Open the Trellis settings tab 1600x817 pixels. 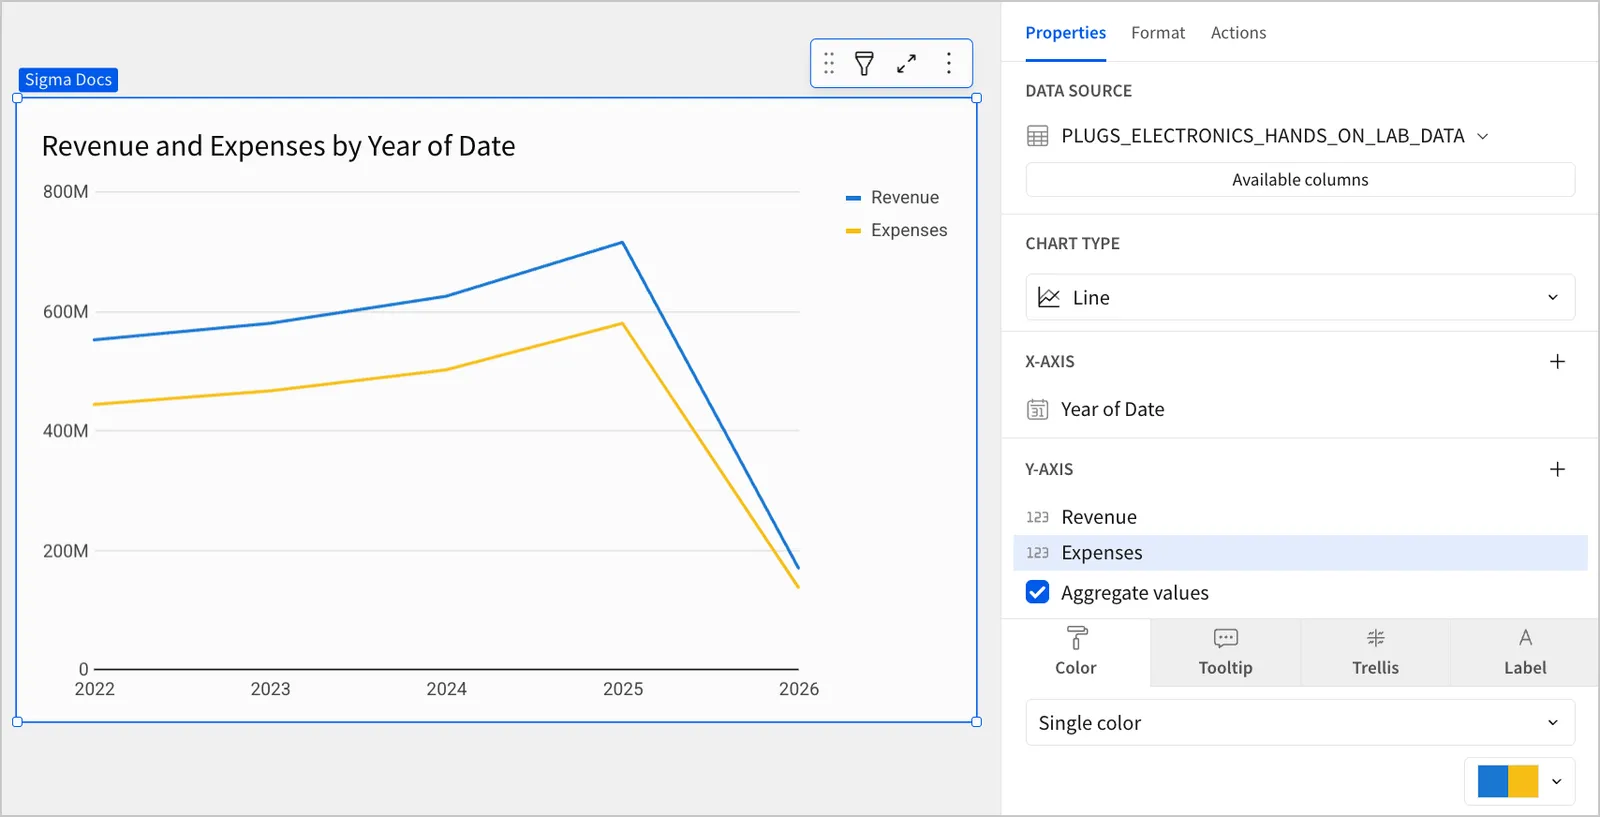click(x=1376, y=653)
